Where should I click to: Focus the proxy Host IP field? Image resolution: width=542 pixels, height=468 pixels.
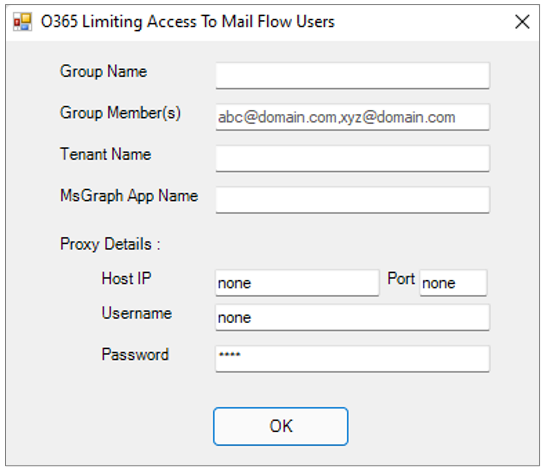pyautogui.click(x=297, y=283)
